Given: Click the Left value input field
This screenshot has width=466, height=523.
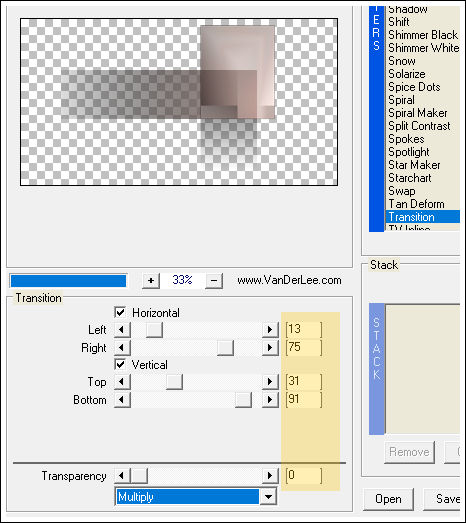Looking at the screenshot, I should pos(304,330).
